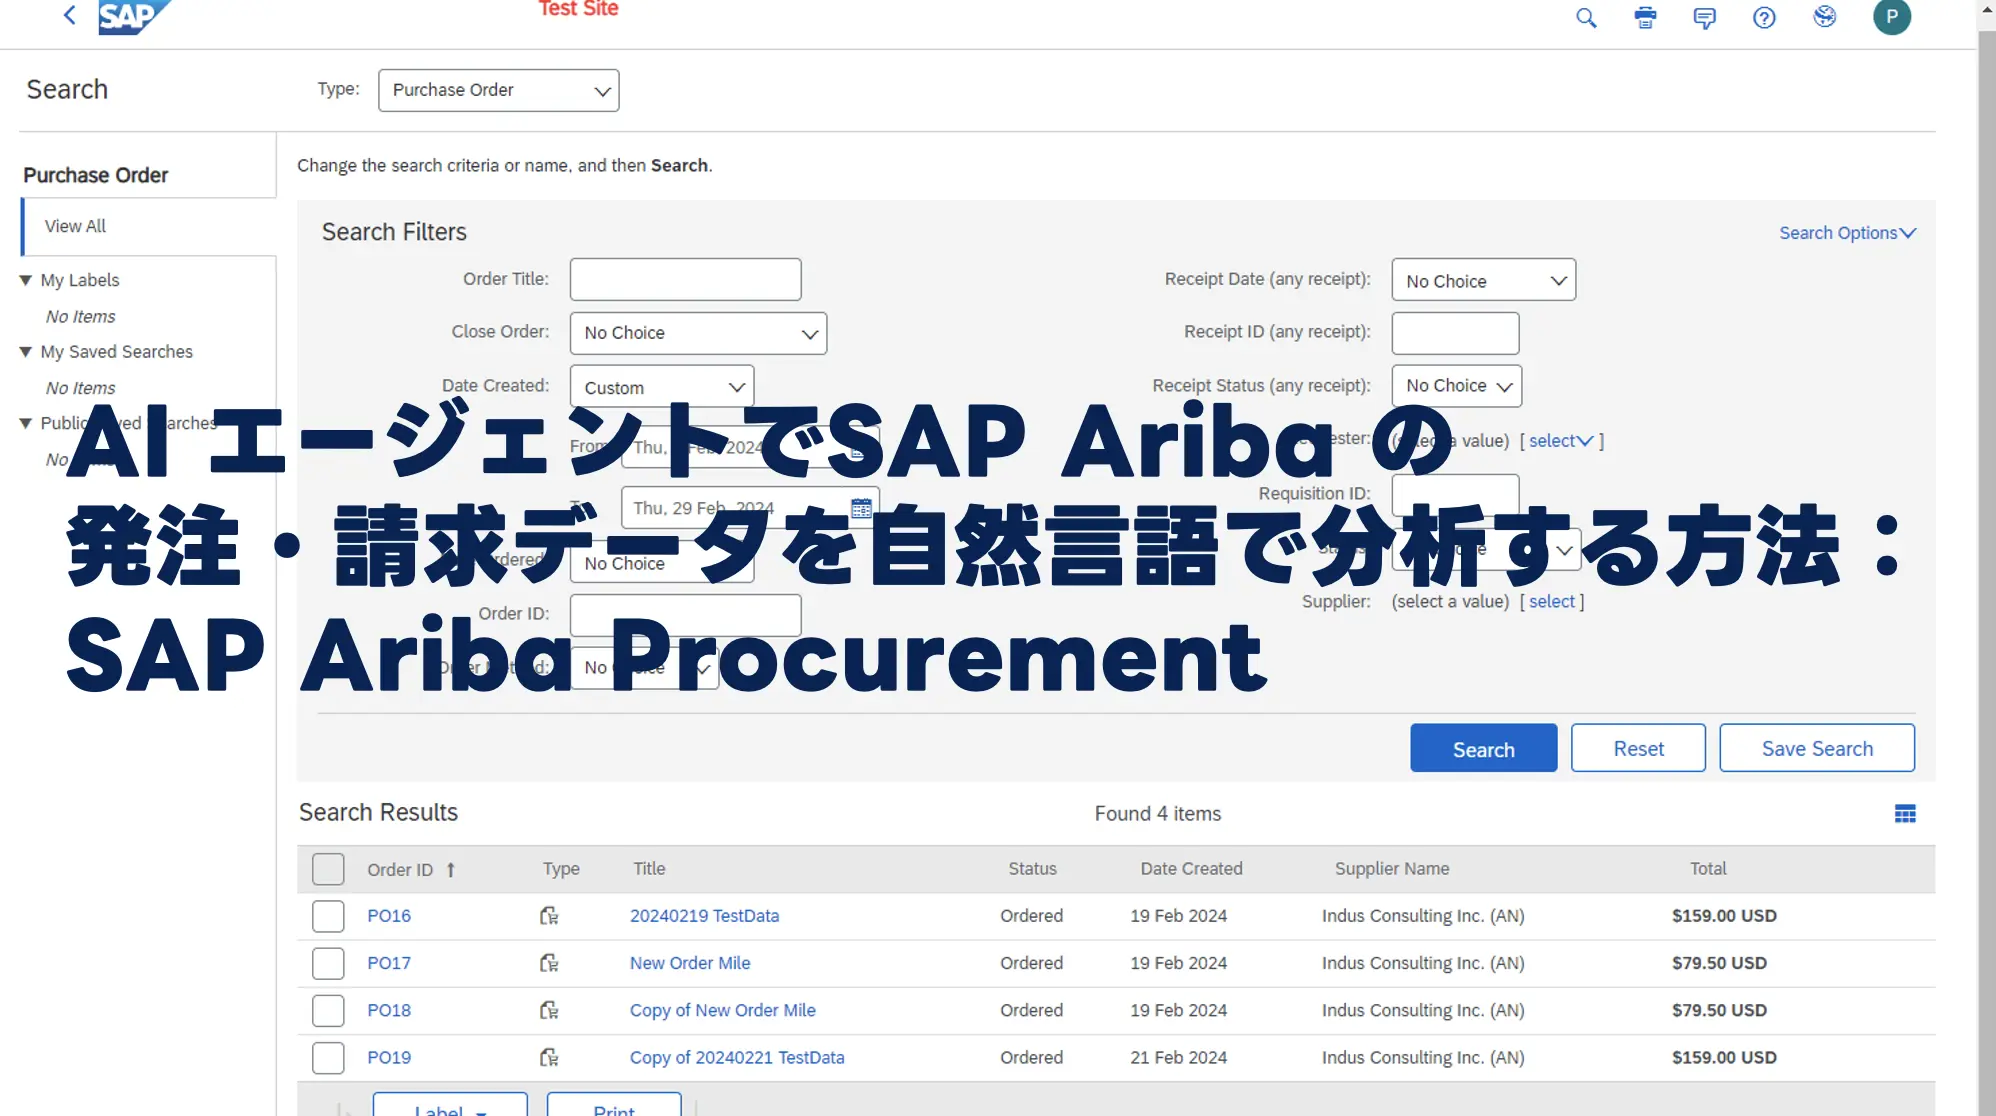The image size is (1996, 1116).
Task: Click the Receipt ID input field
Action: [1455, 333]
